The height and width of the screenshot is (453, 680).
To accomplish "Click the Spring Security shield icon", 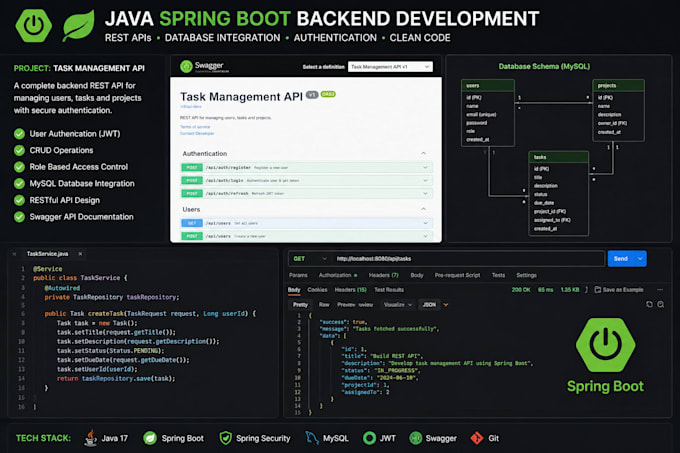I will coord(225,438).
